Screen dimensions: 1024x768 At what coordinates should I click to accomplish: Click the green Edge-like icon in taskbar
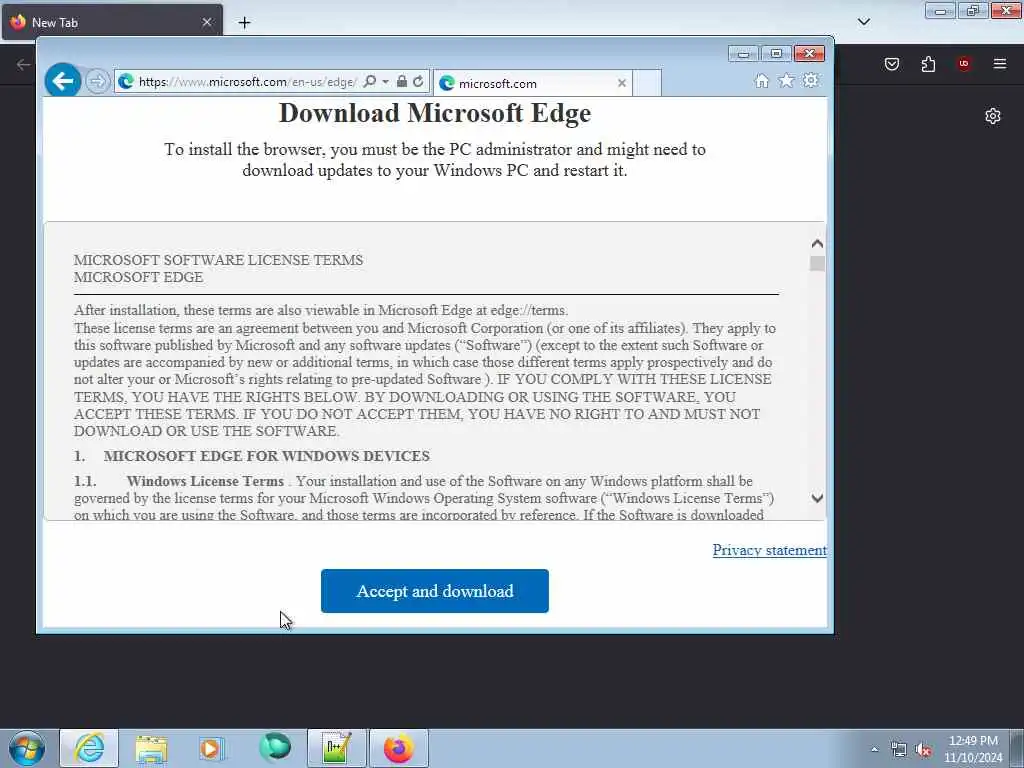coord(275,748)
